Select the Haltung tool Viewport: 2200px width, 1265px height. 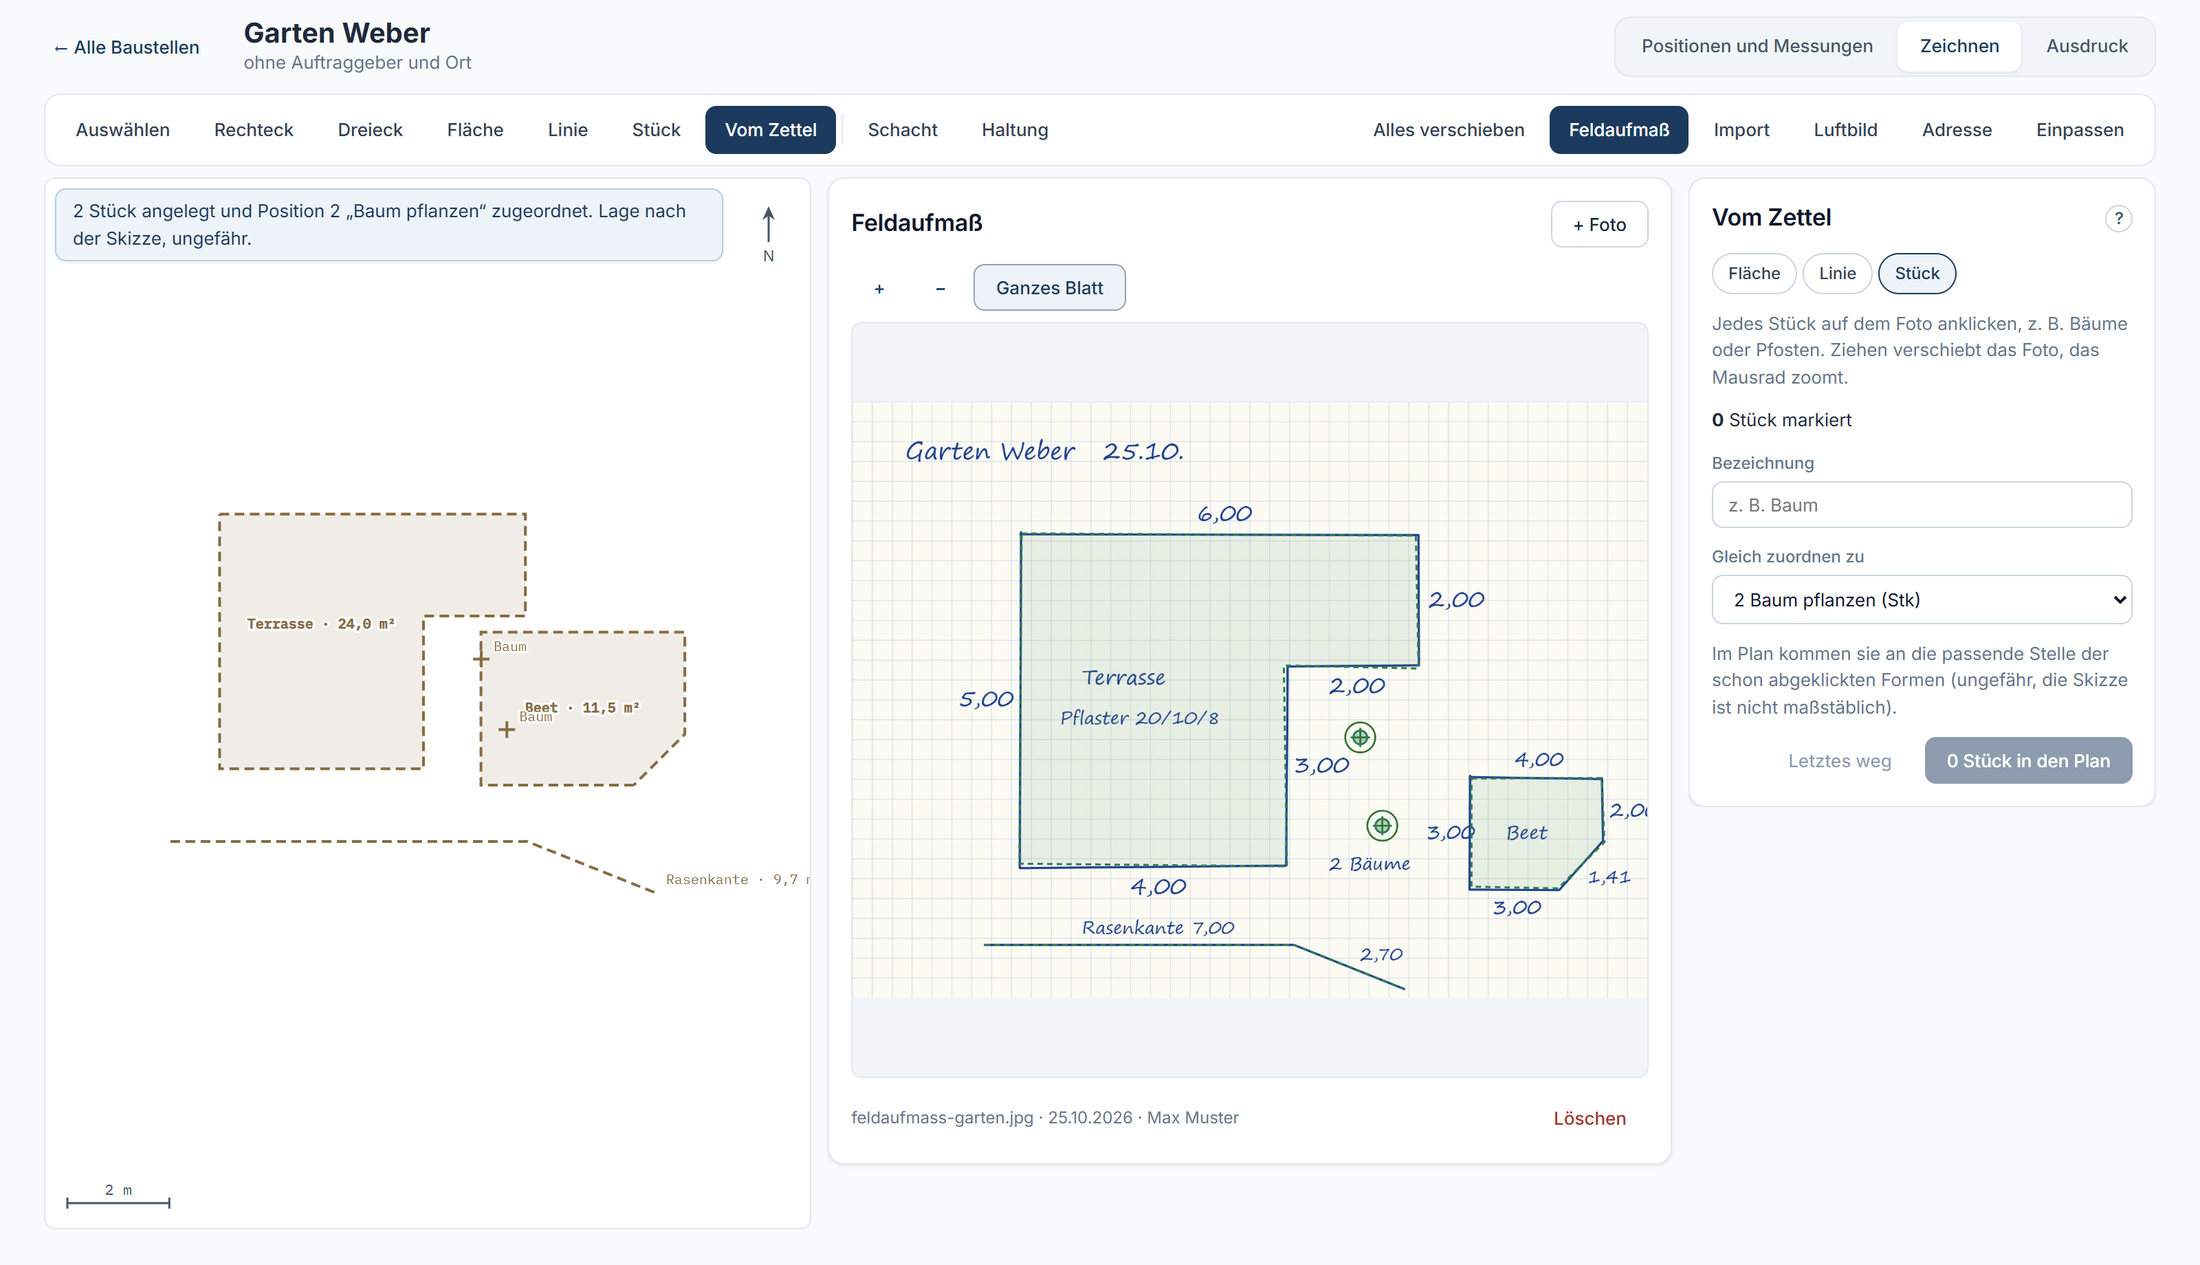point(1015,130)
